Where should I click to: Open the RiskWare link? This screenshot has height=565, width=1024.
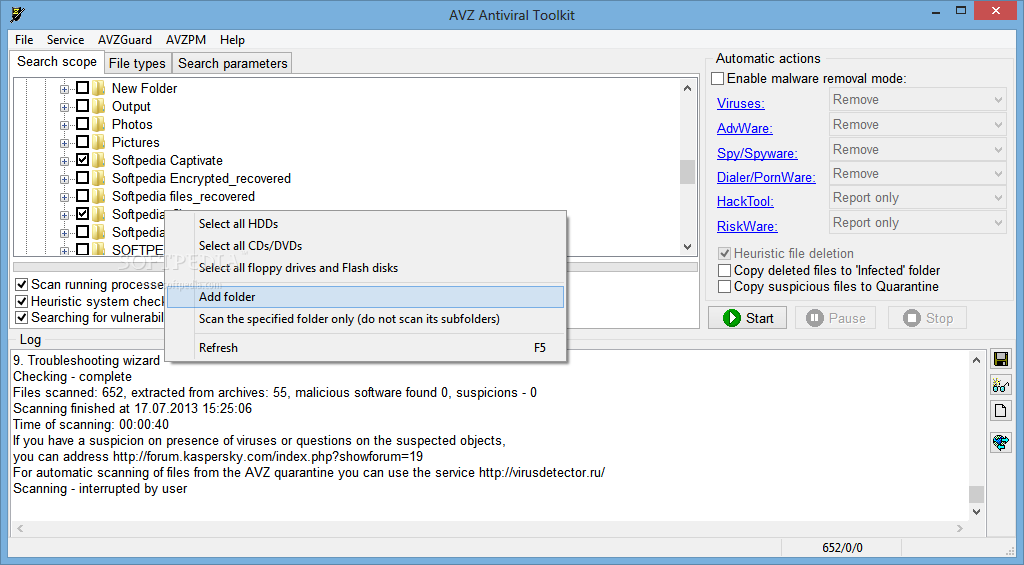click(x=747, y=226)
